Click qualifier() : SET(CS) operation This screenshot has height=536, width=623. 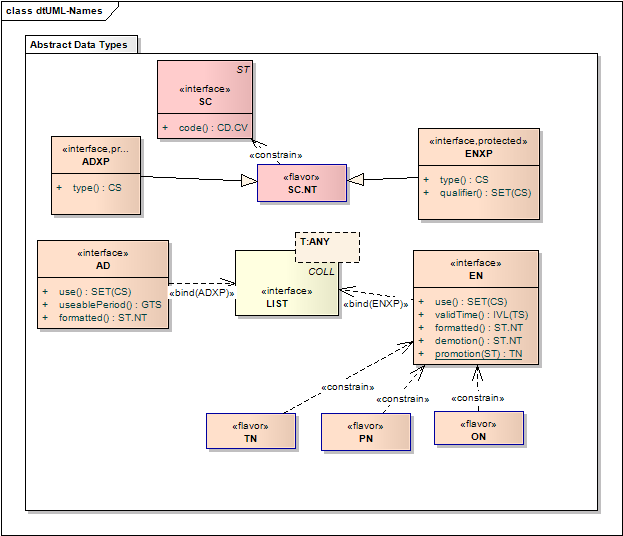pyautogui.click(x=485, y=193)
